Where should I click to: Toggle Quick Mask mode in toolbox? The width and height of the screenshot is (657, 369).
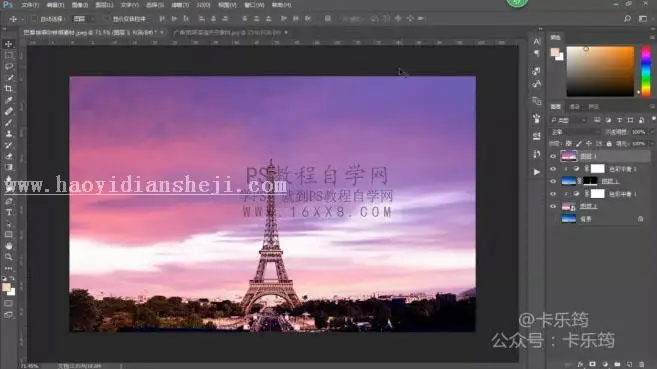coord(8,303)
